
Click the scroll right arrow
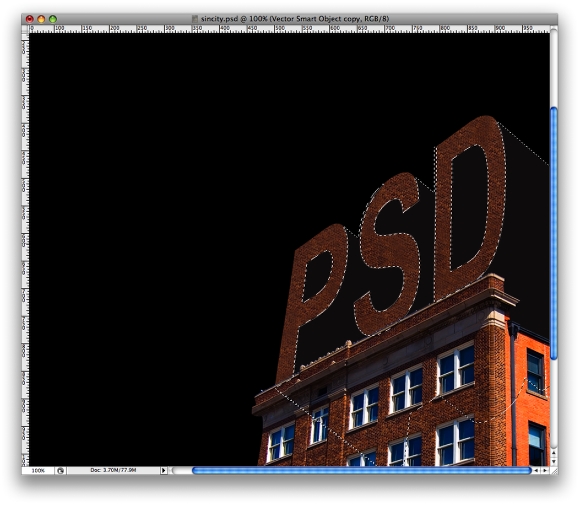tap(545, 470)
